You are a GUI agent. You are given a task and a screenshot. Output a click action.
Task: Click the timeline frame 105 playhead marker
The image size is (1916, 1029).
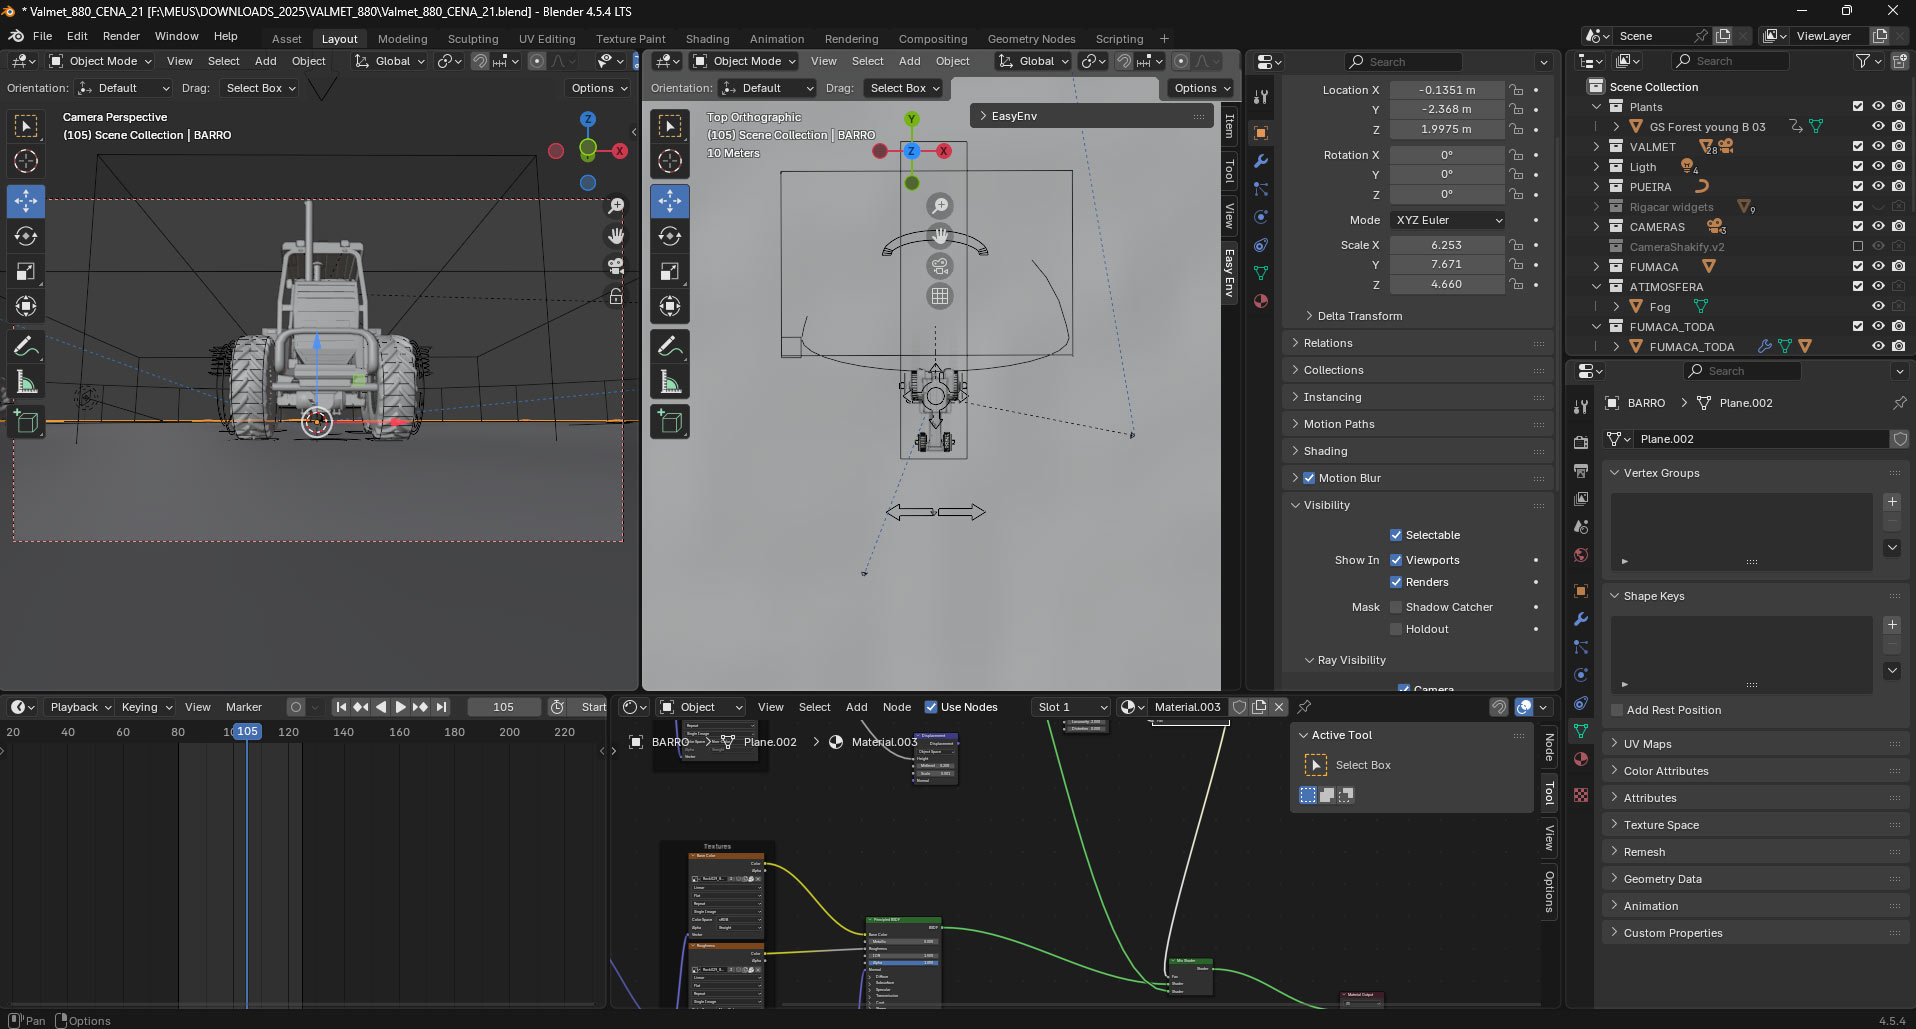point(248,731)
